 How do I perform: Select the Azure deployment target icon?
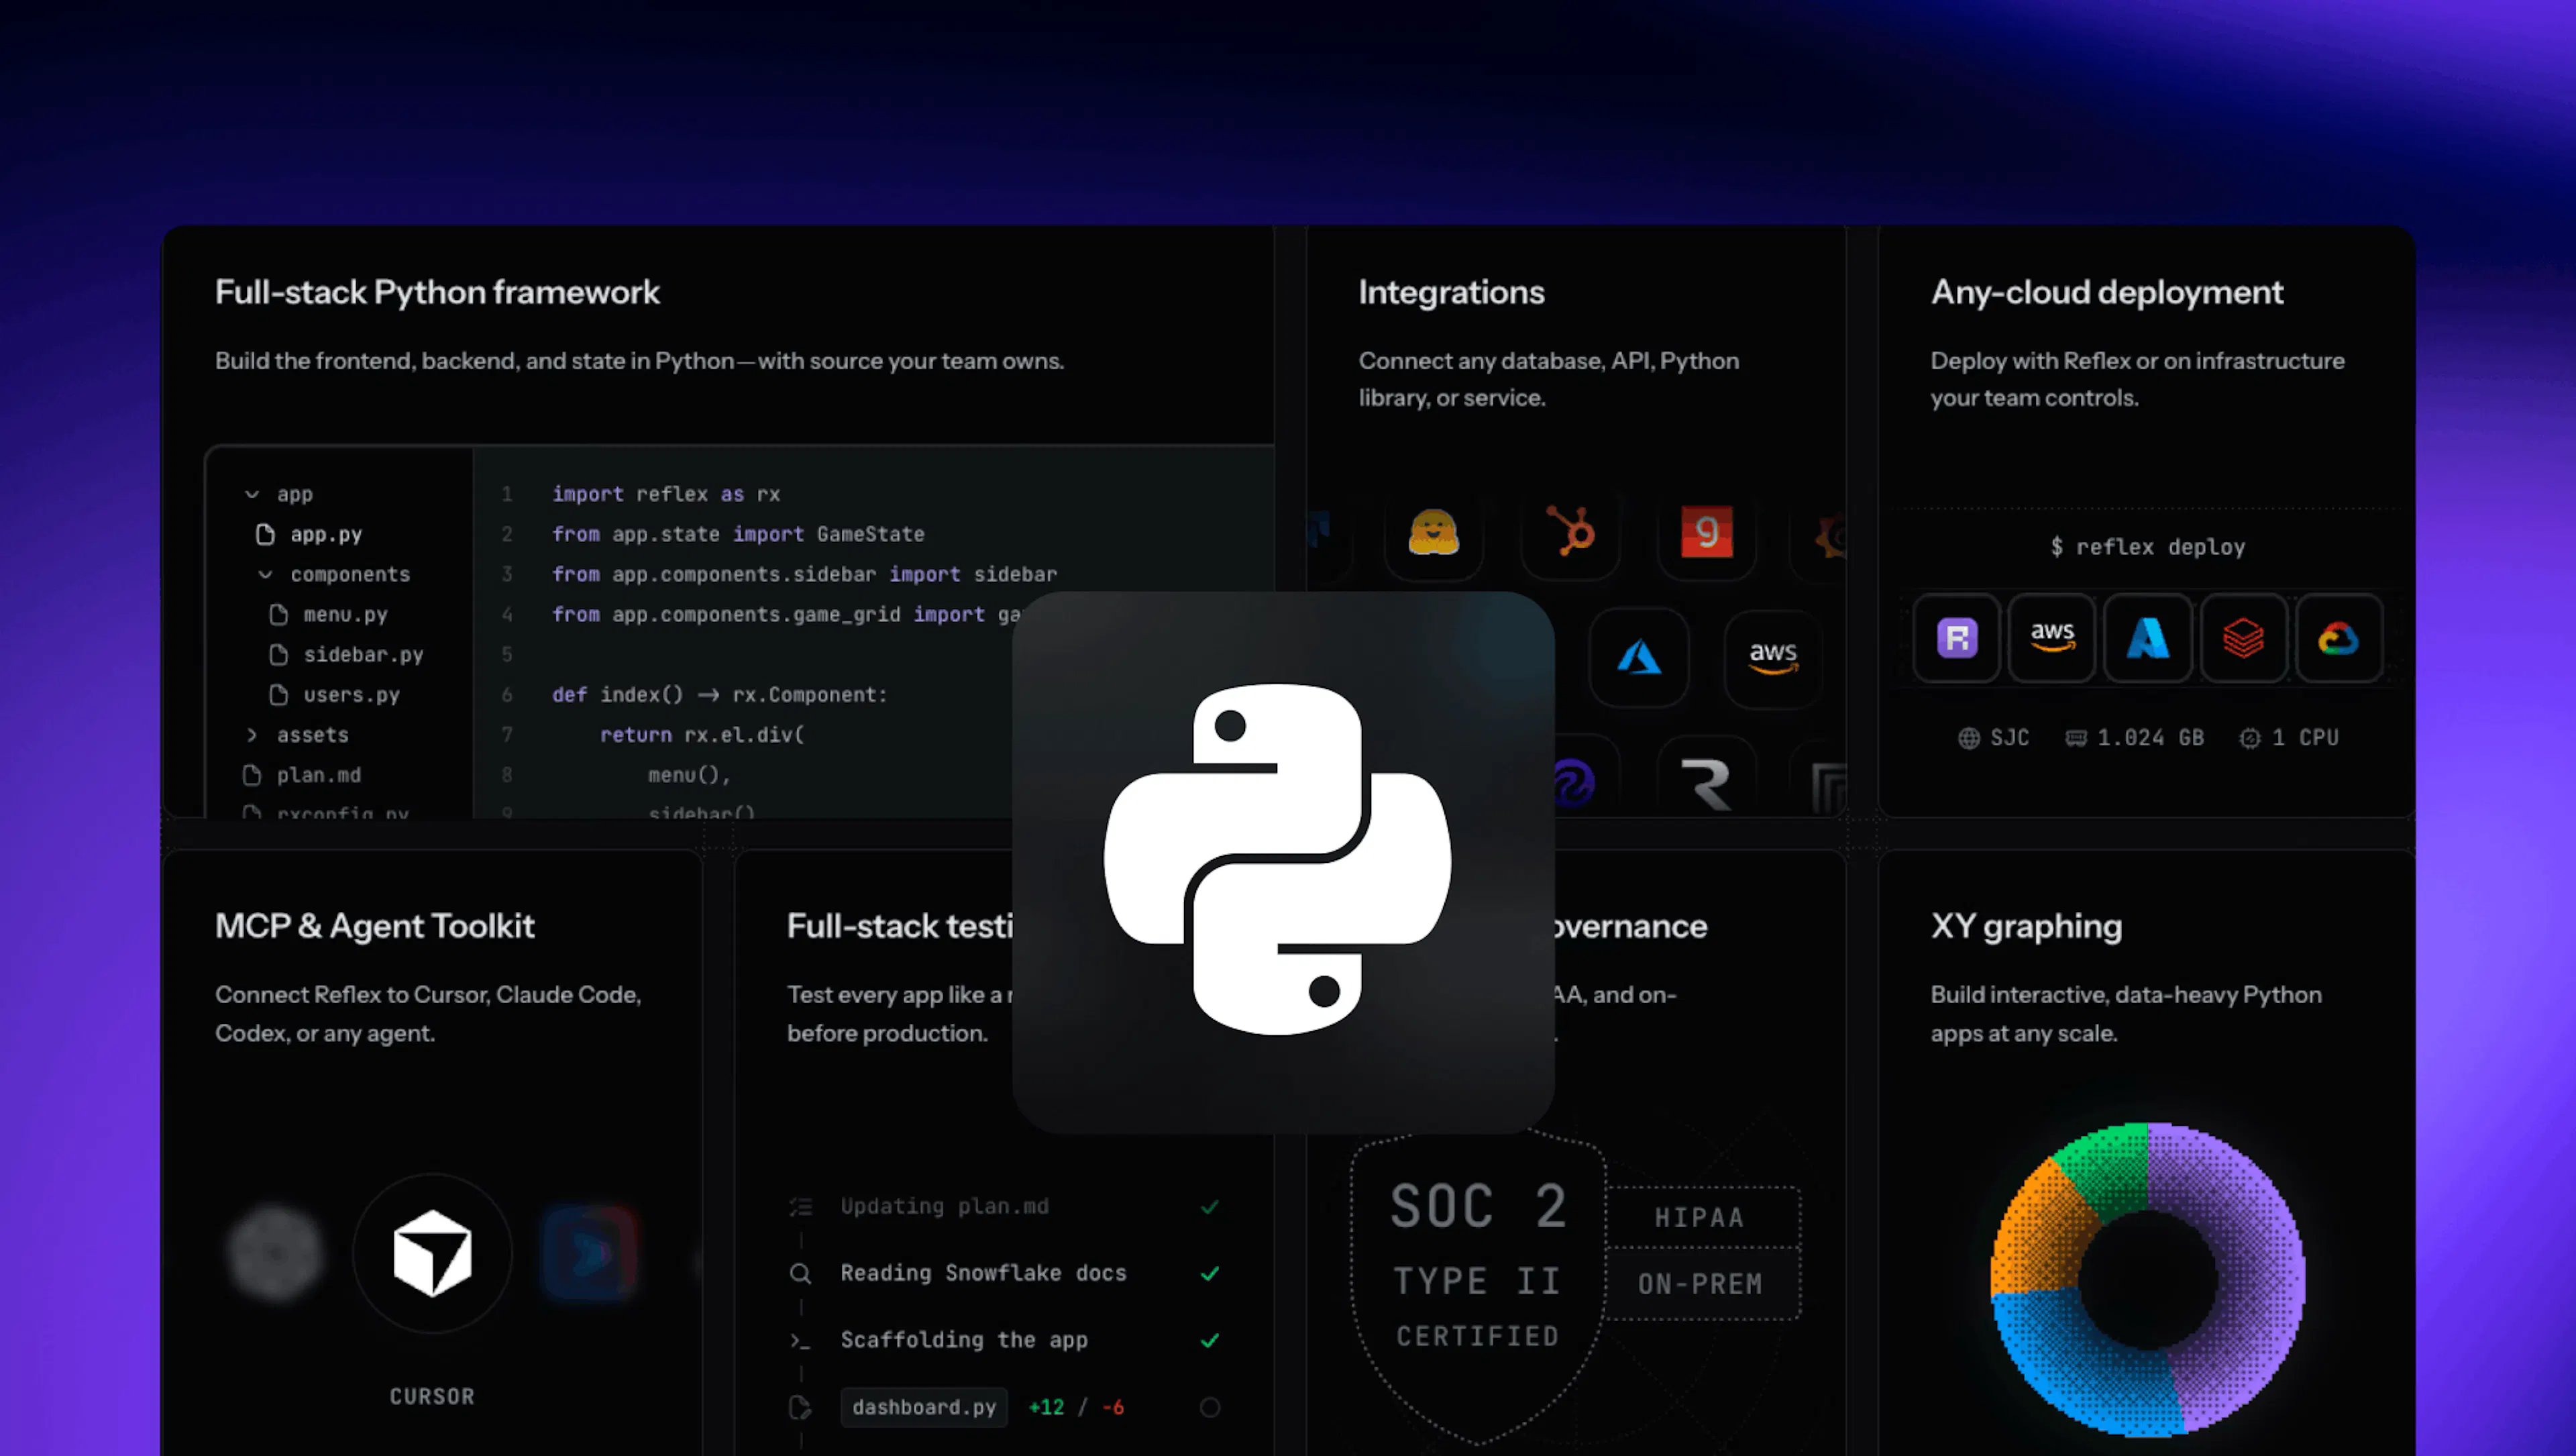[x=2147, y=638]
